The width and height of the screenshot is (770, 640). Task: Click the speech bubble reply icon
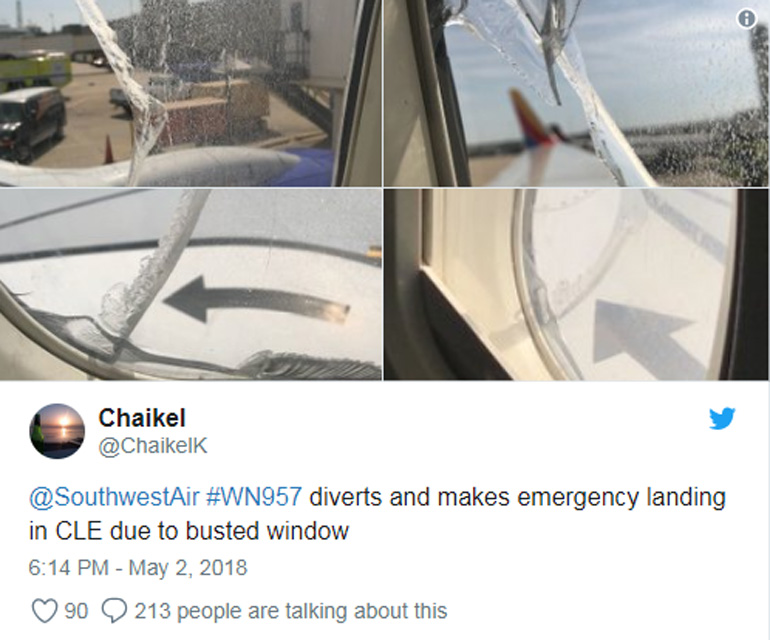pos(114,611)
